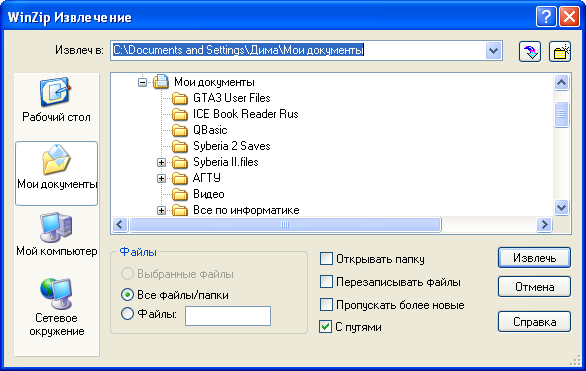
Task: Click the folder icon beside АГТУ
Action: pyautogui.click(x=180, y=179)
